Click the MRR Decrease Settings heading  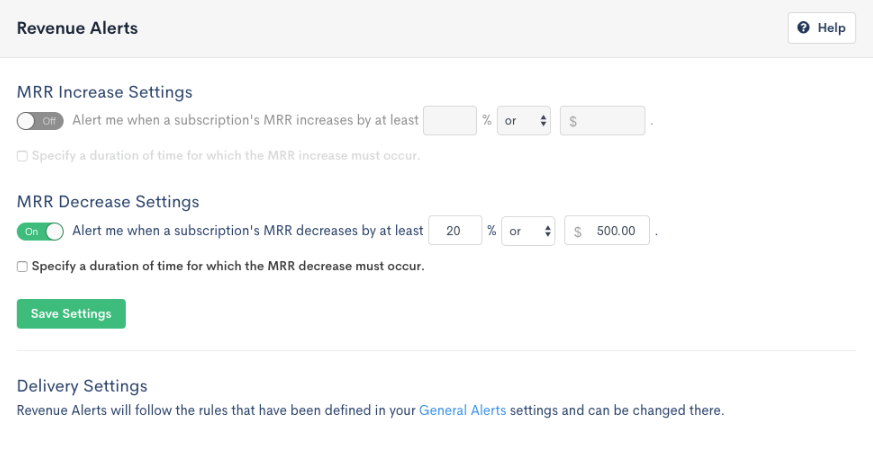[x=108, y=202]
